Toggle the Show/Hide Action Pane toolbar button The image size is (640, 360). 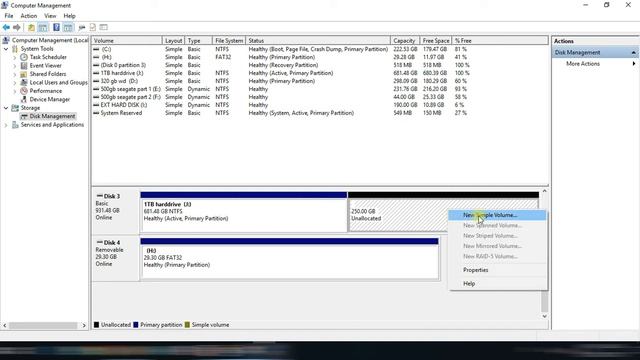coord(68,27)
